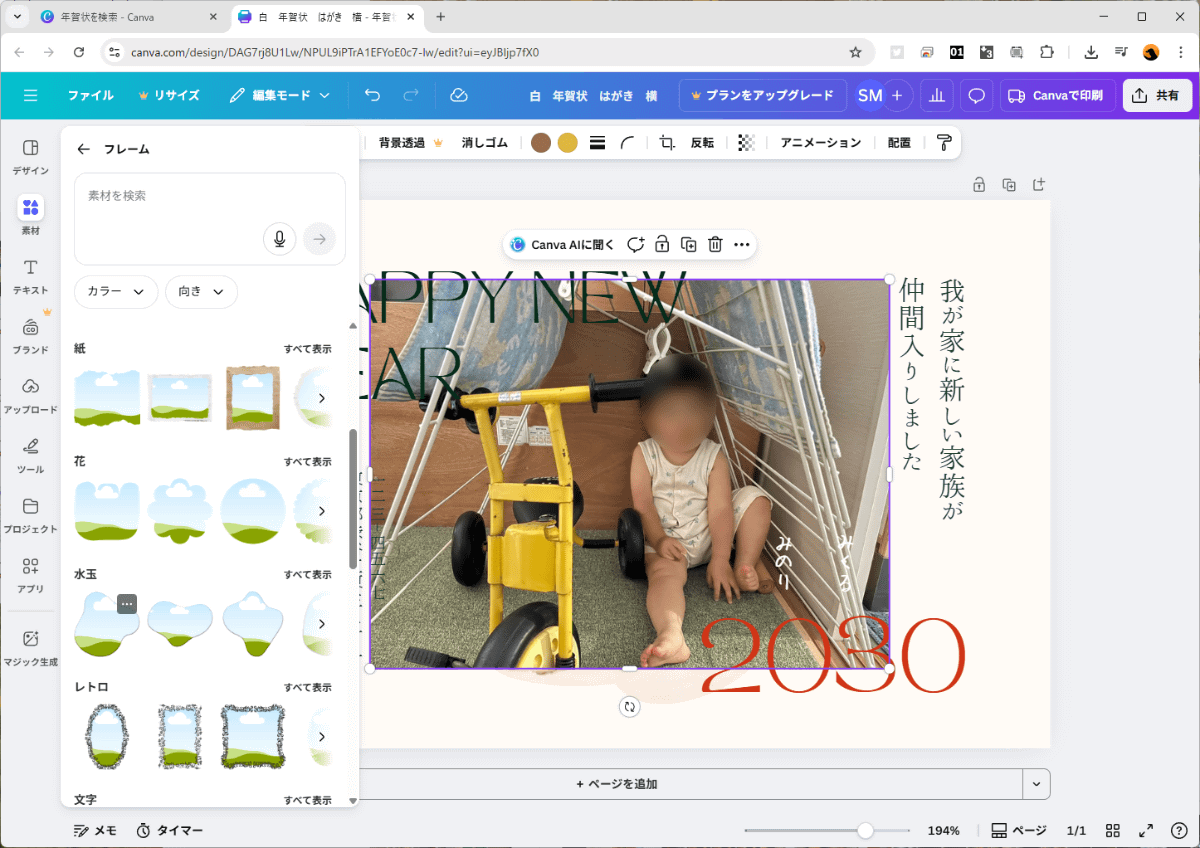Click the rotate handle below the image
The image size is (1200, 848).
[x=629, y=707]
